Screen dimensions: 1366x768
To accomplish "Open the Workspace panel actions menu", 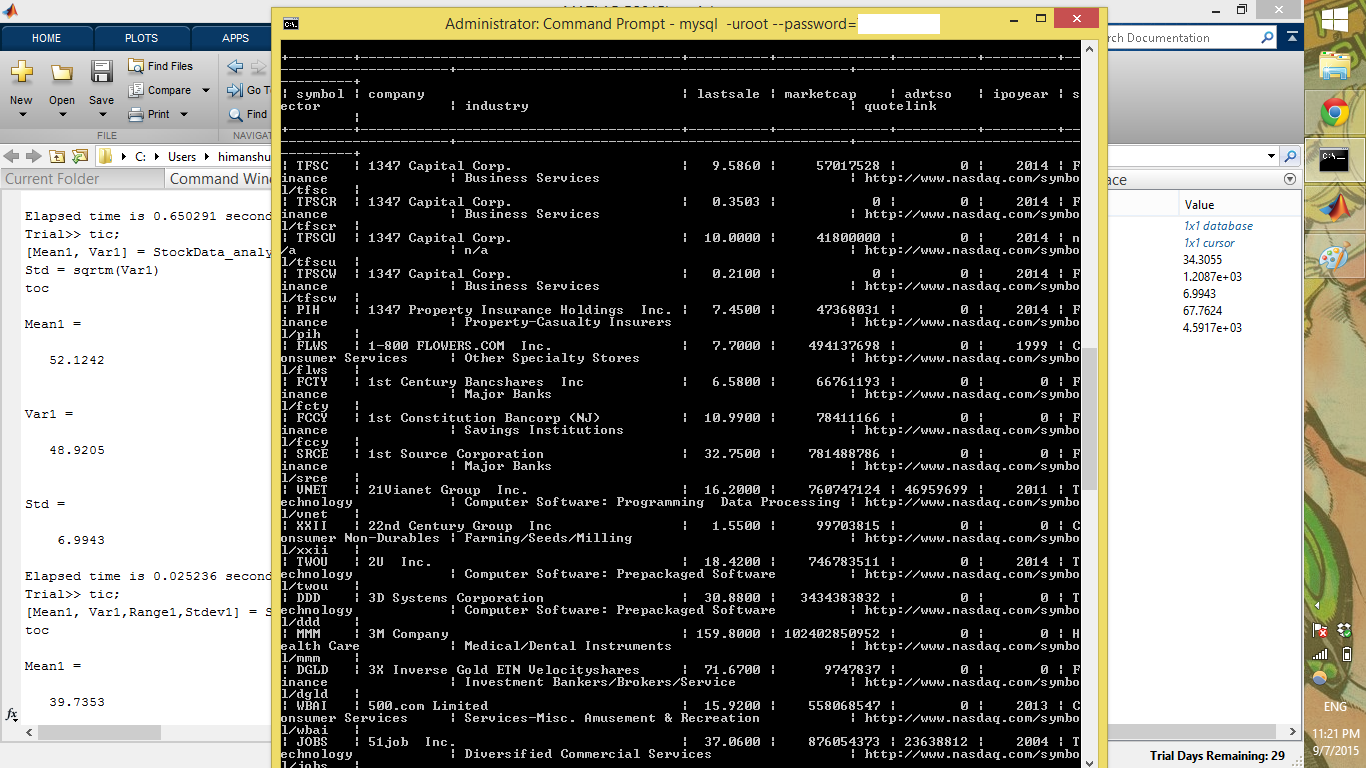I will [1290, 180].
